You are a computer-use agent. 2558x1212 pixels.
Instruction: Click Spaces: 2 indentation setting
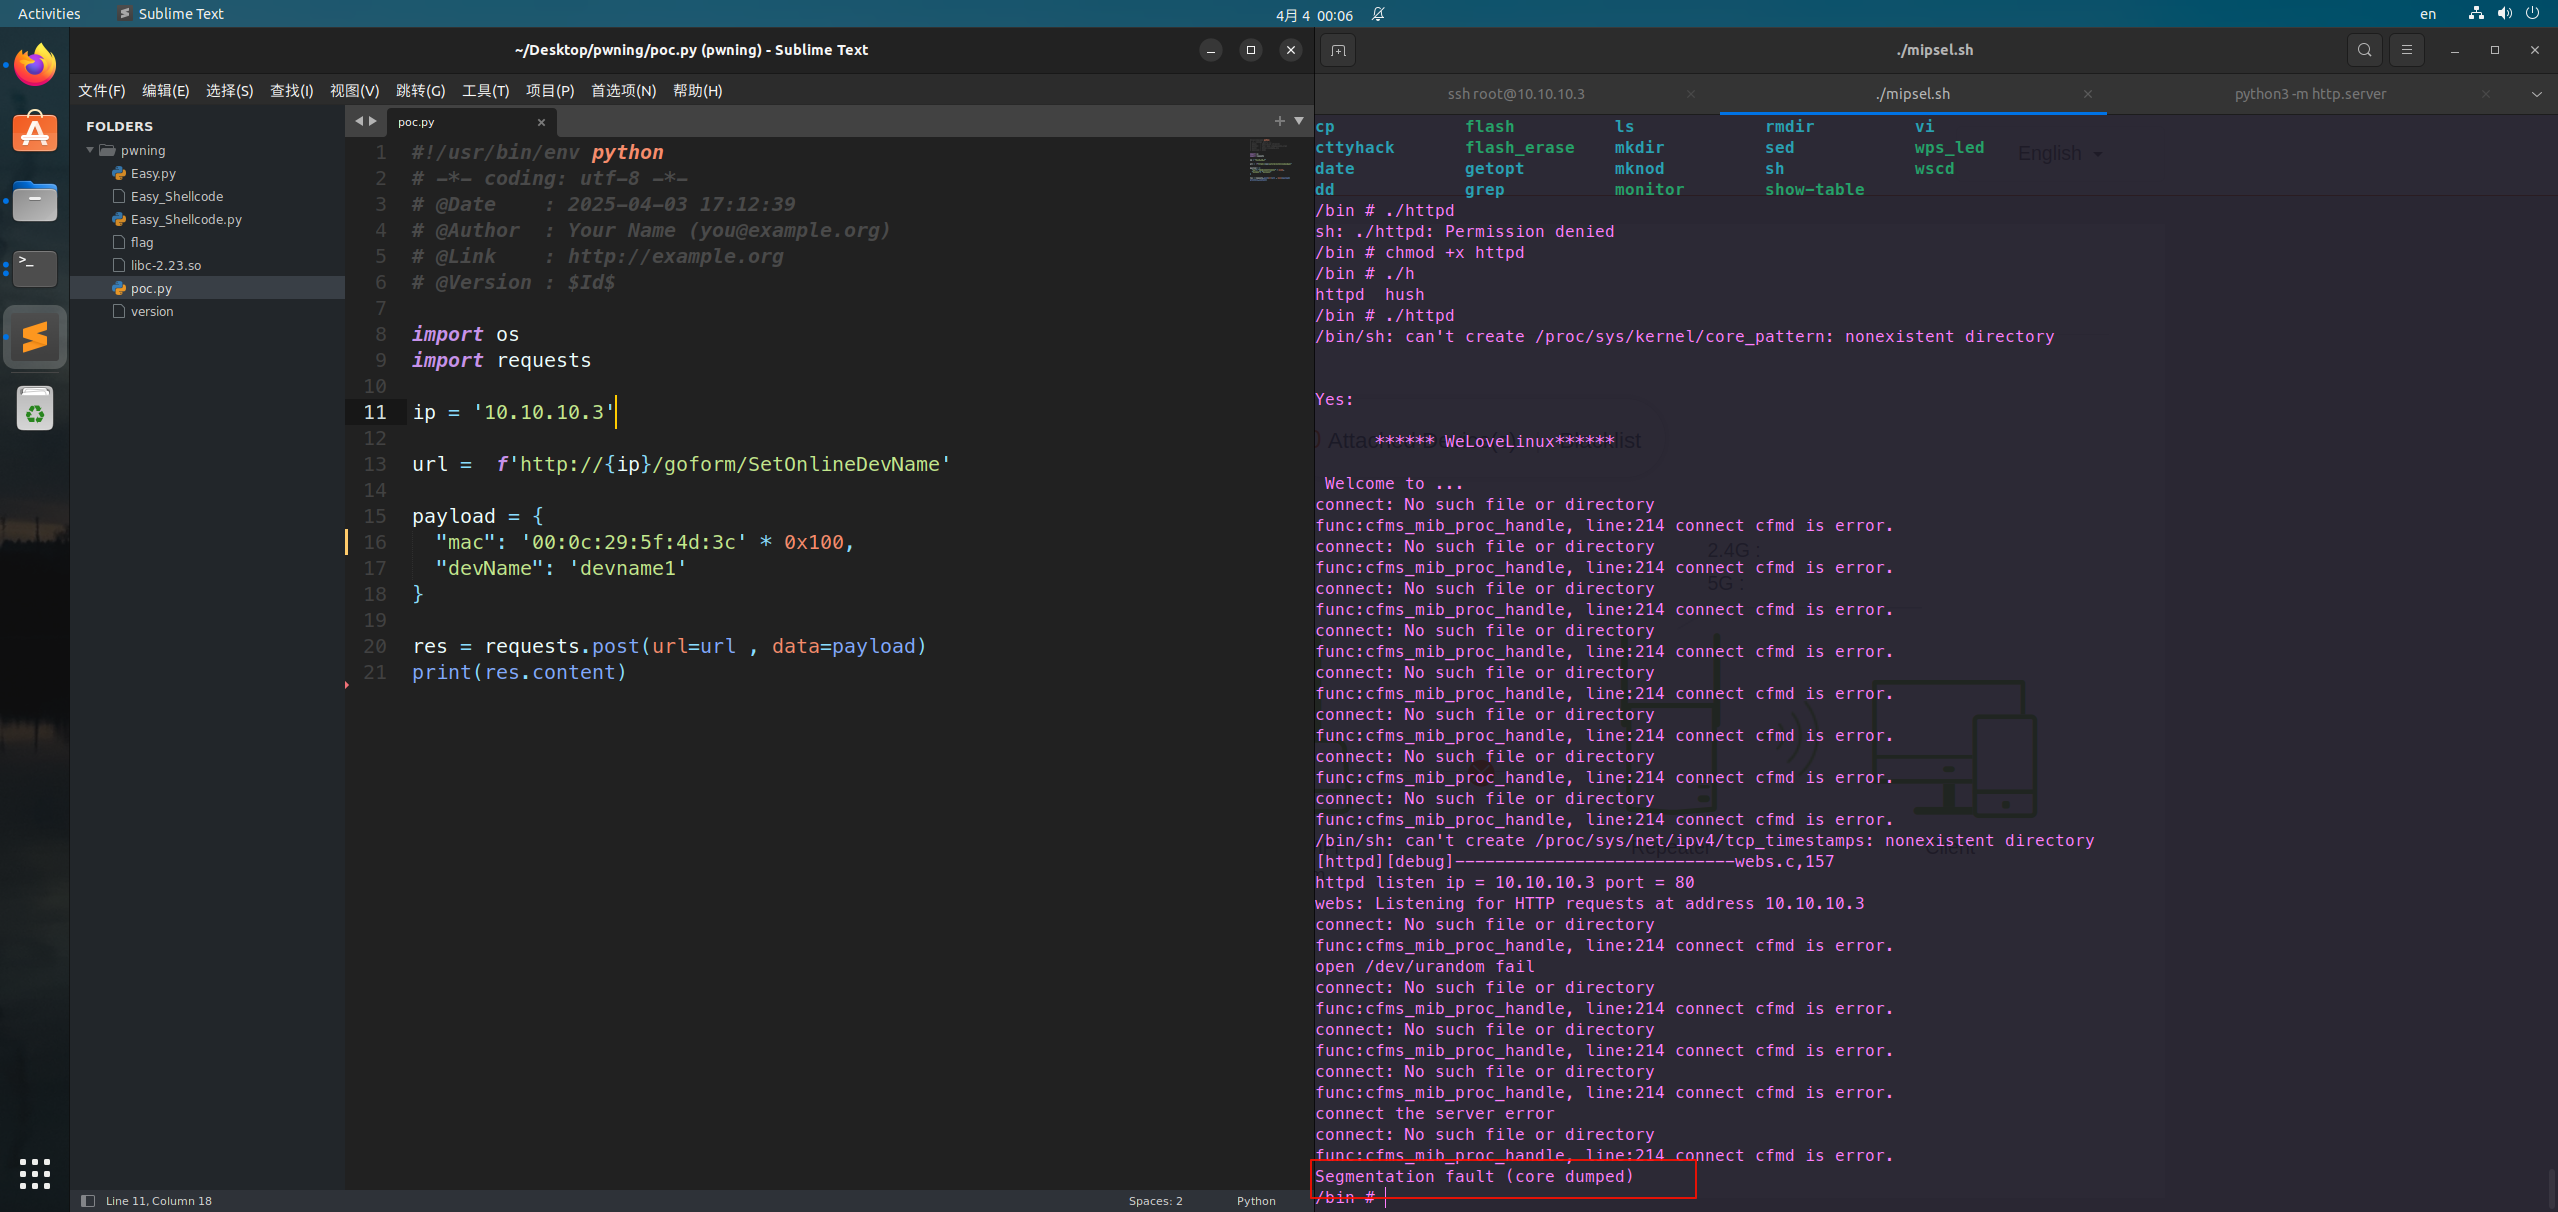1155,1200
